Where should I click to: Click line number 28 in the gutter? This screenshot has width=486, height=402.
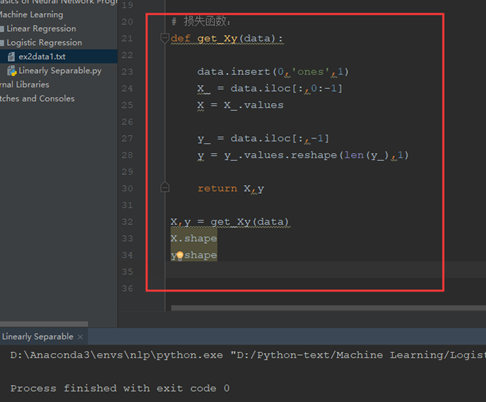point(127,155)
